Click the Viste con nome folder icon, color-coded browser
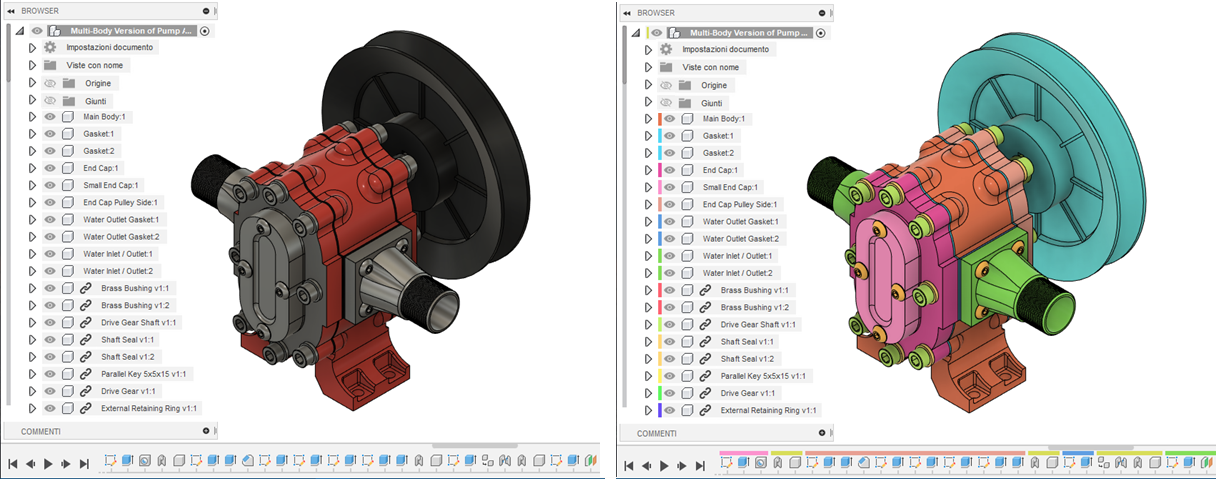Image resolution: width=1218 pixels, height=479 pixels. click(x=666, y=67)
